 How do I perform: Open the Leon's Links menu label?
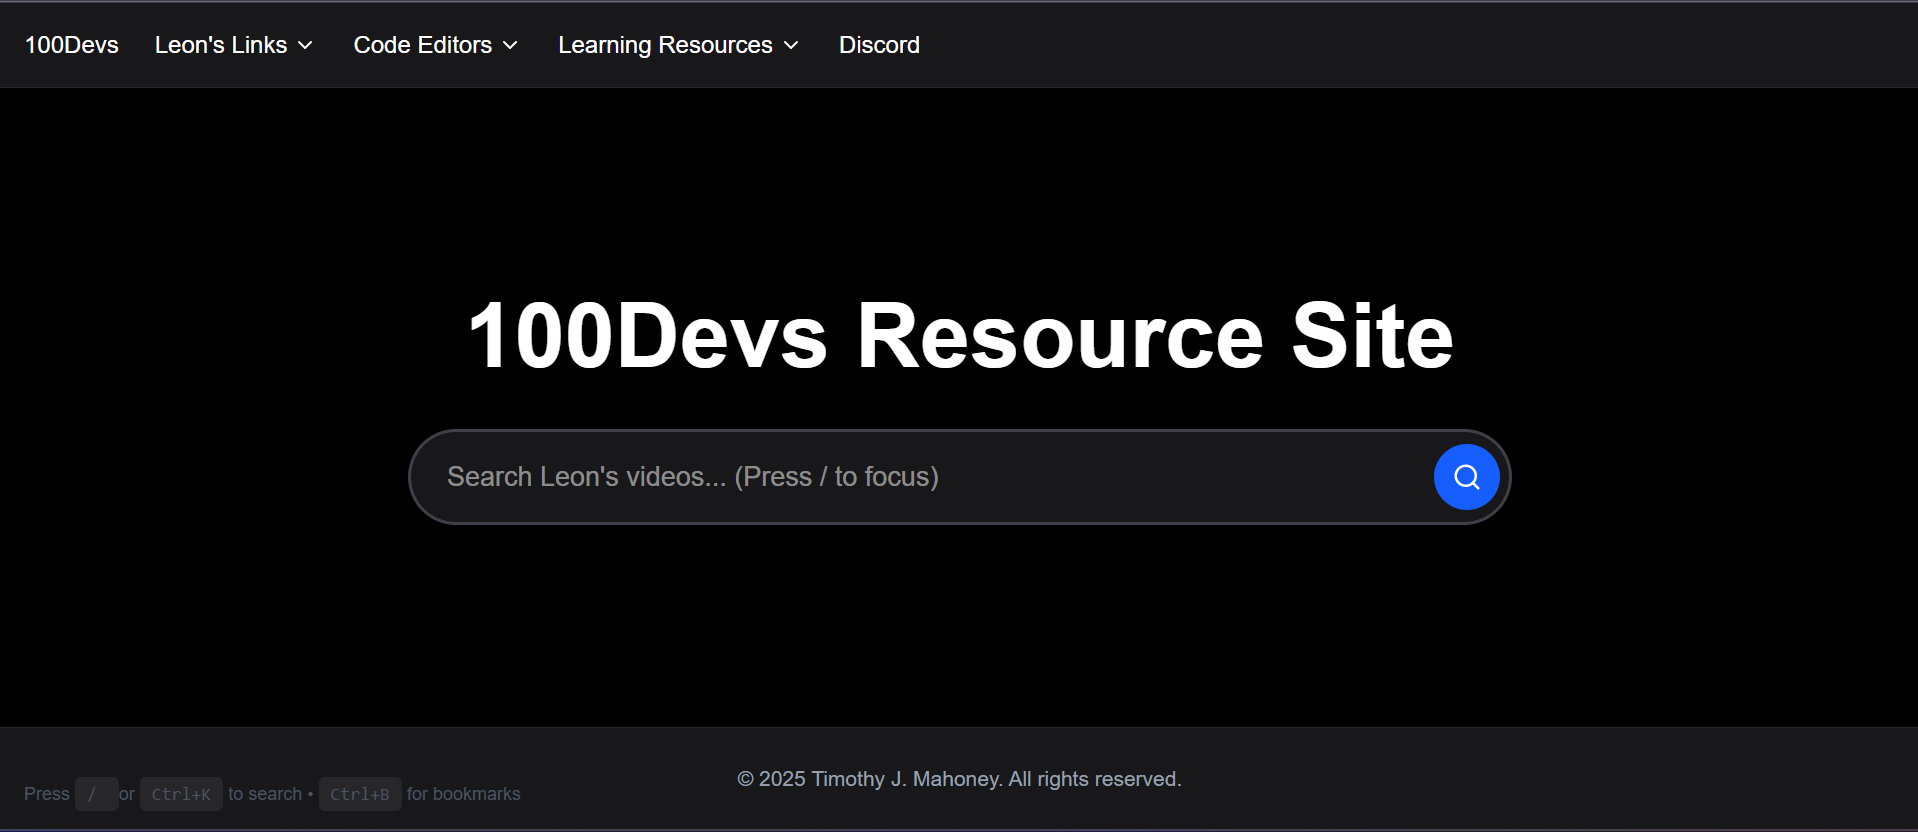[x=220, y=45]
